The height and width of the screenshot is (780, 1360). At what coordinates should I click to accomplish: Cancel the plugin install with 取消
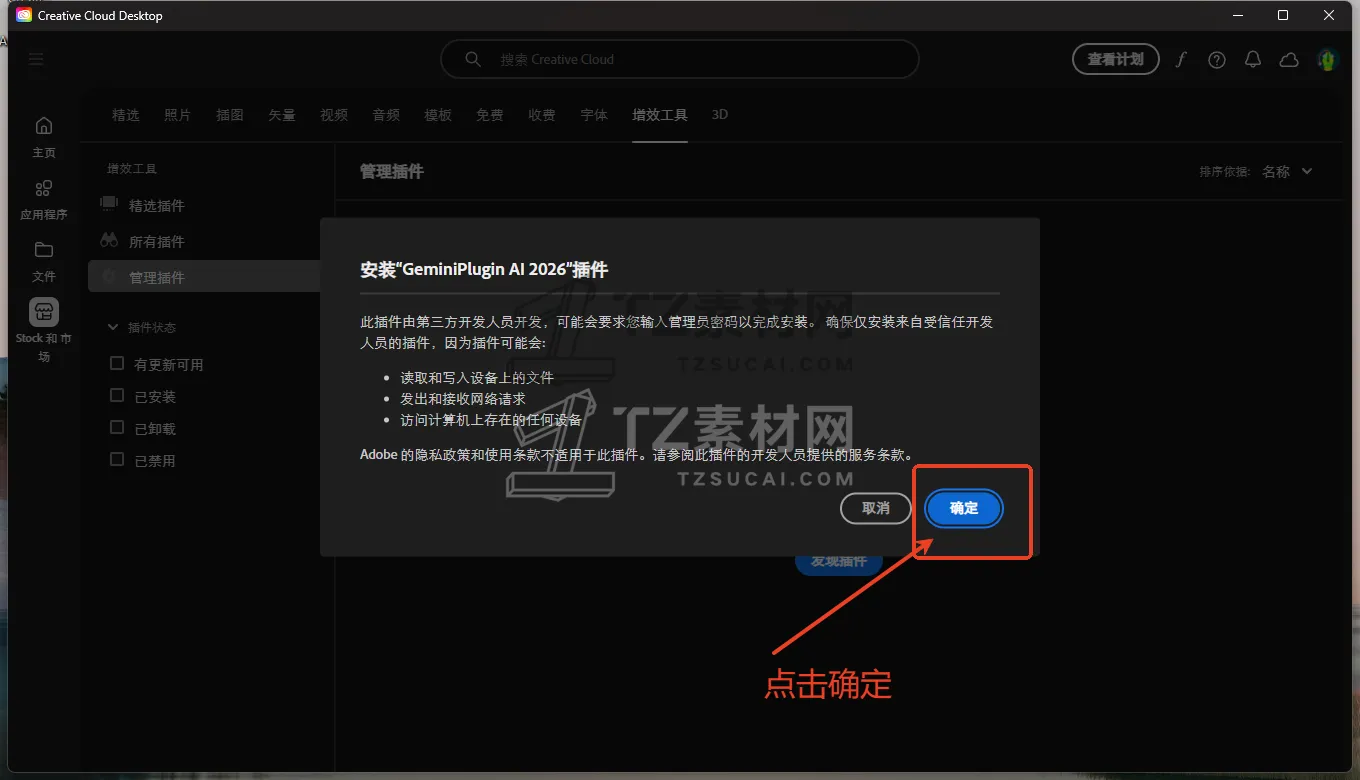(876, 508)
